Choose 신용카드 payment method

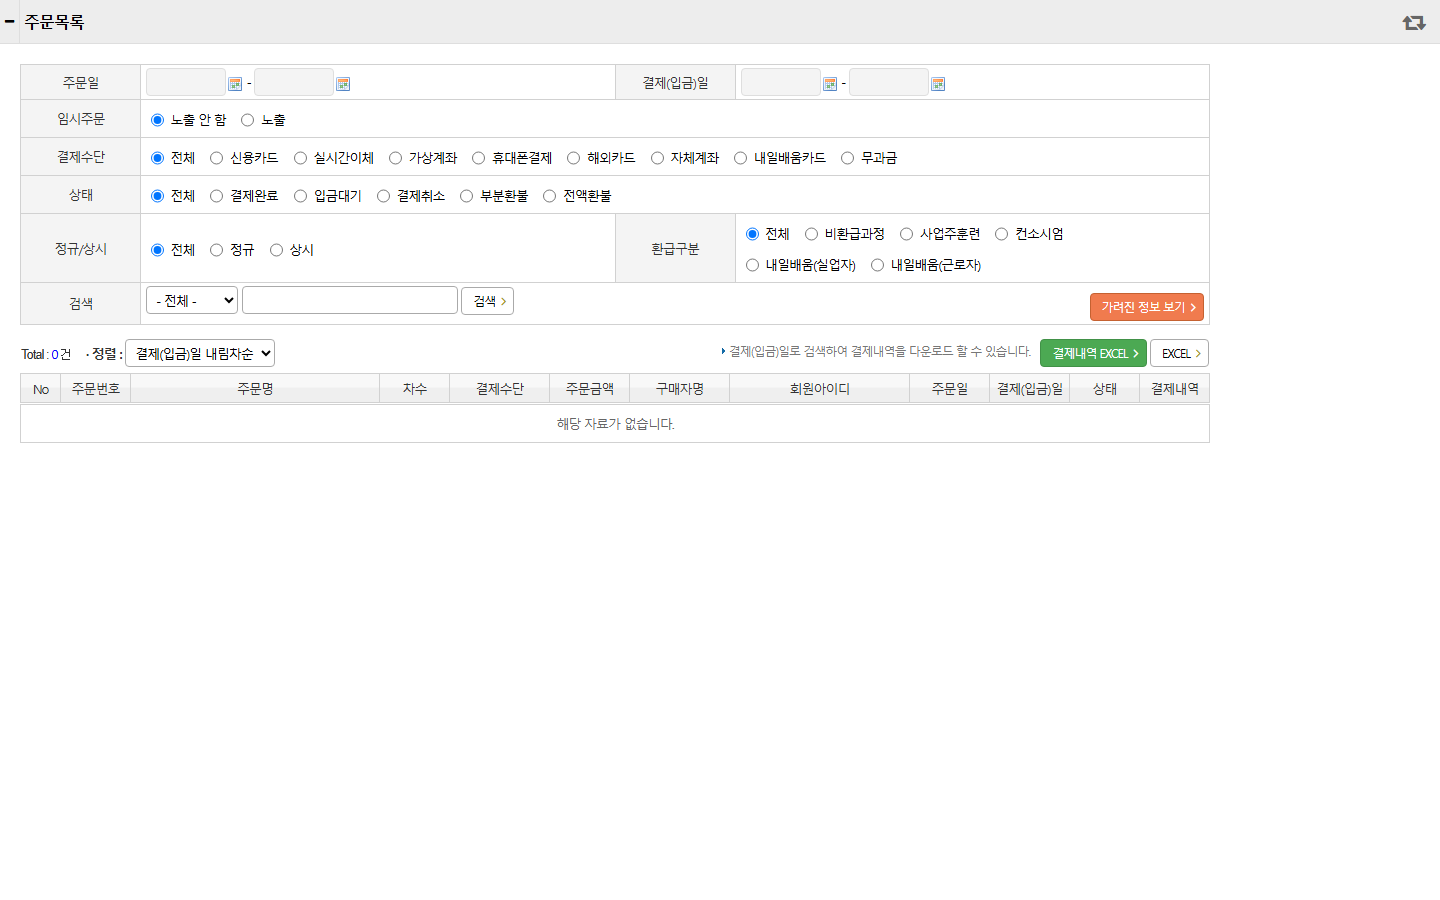click(x=216, y=158)
